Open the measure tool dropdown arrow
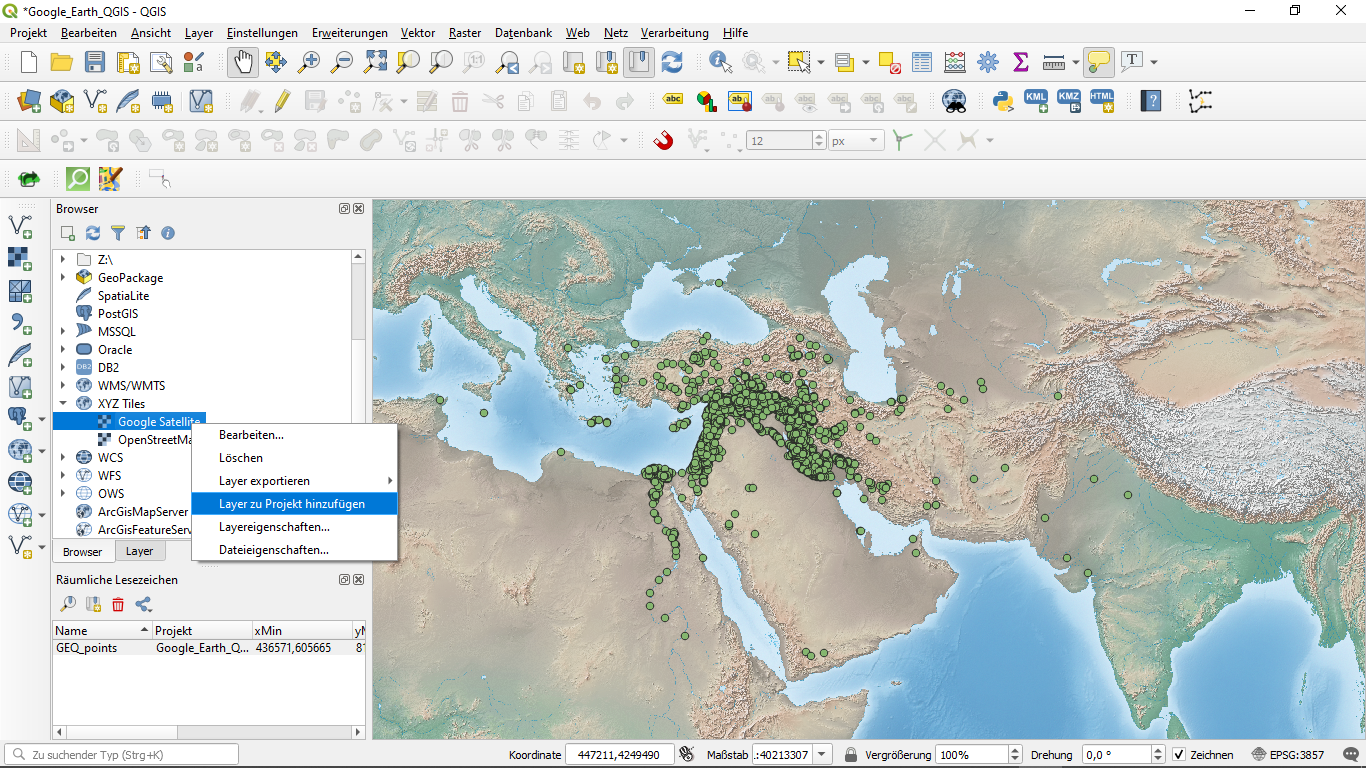Image resolution: width=1366 pixels, height=768 pixels. pos(1075,62)
